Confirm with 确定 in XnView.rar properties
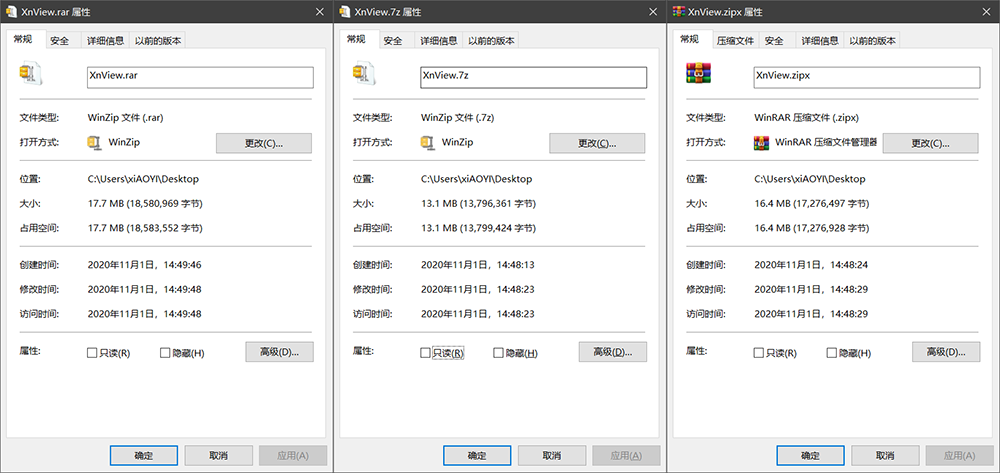Screen dimensions: 1000x473 click(x=143, y=456)
